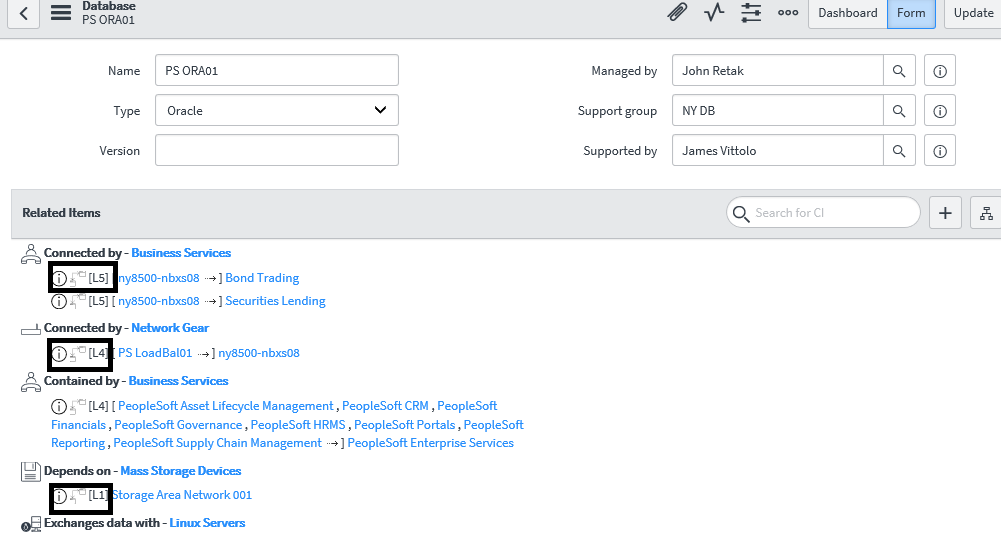The height and width of the screenshot is (534, 1001).
Task: Open more options ellipsis menu
Action: (x=788, y=12)
